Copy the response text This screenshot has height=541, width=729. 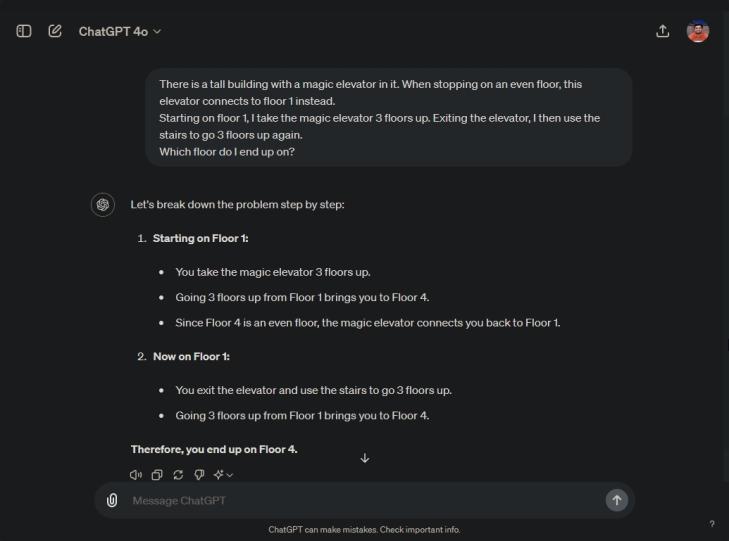tap(157, 475)
